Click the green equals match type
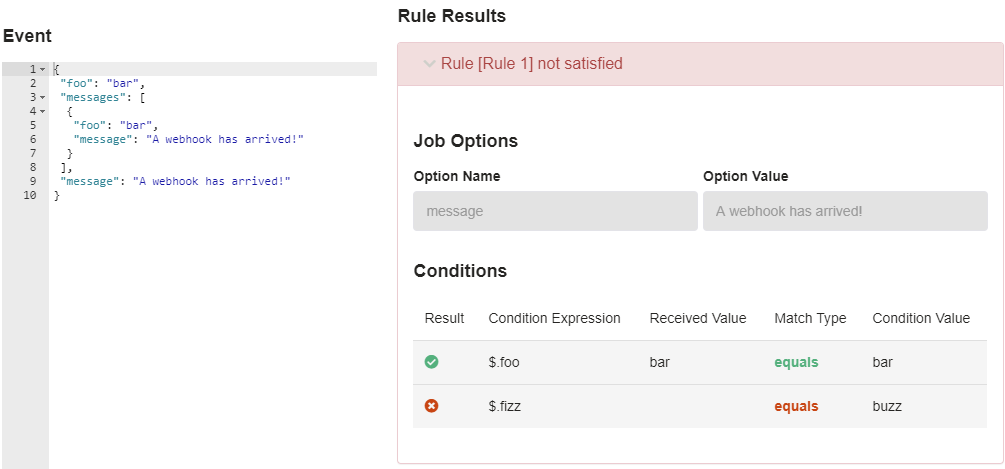 click(x=796, y=363)
